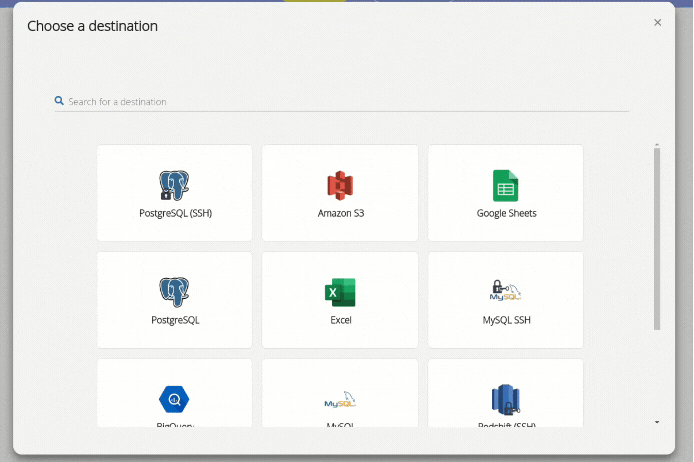Click the 'PostgreSQL (SSH)' label text

[175, 213]
